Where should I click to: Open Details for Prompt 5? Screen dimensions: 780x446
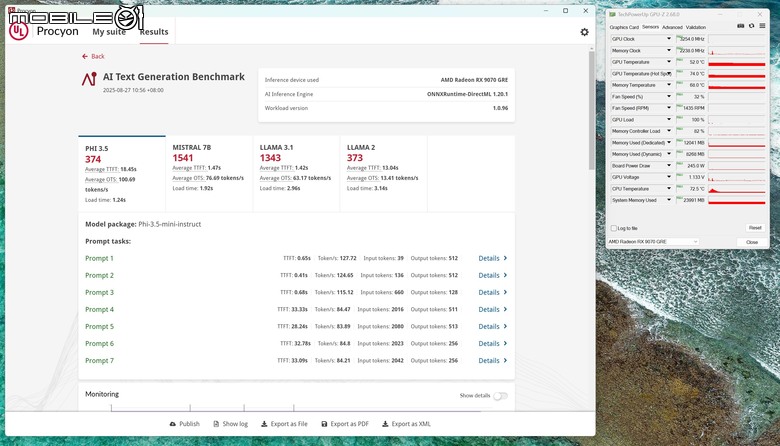click(492, 326)
